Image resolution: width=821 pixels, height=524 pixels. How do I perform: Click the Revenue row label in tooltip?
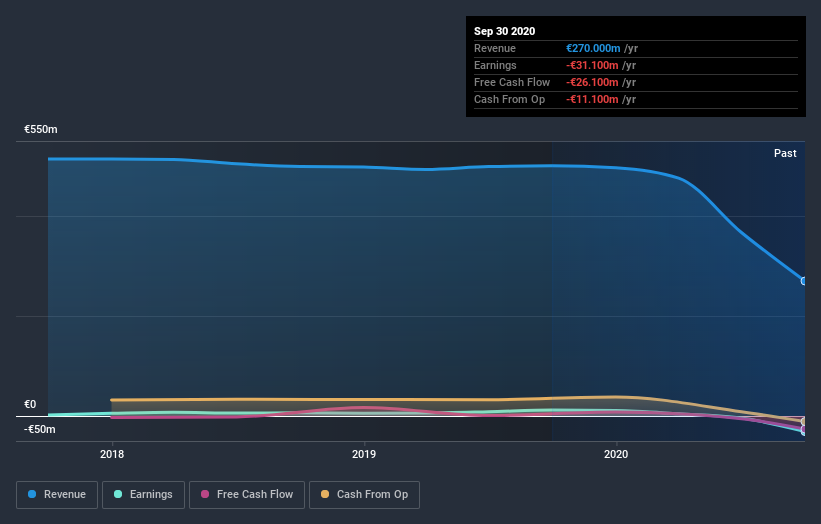(x=495, y=48)
